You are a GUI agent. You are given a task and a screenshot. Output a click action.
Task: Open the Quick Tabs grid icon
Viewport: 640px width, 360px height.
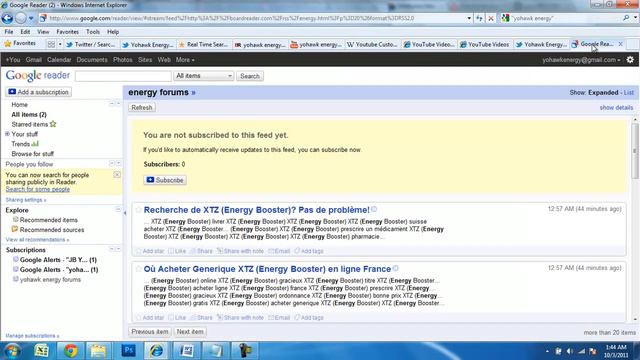coord(51,44)
